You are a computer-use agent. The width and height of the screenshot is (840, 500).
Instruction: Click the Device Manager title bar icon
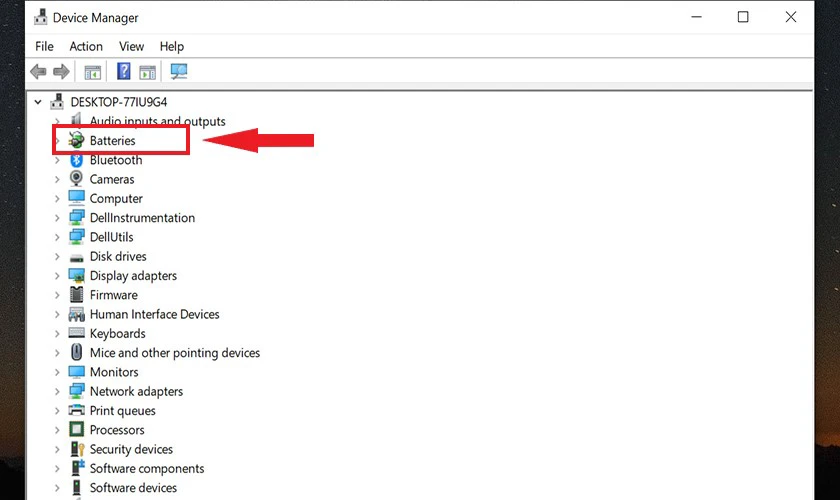point(40,18)
